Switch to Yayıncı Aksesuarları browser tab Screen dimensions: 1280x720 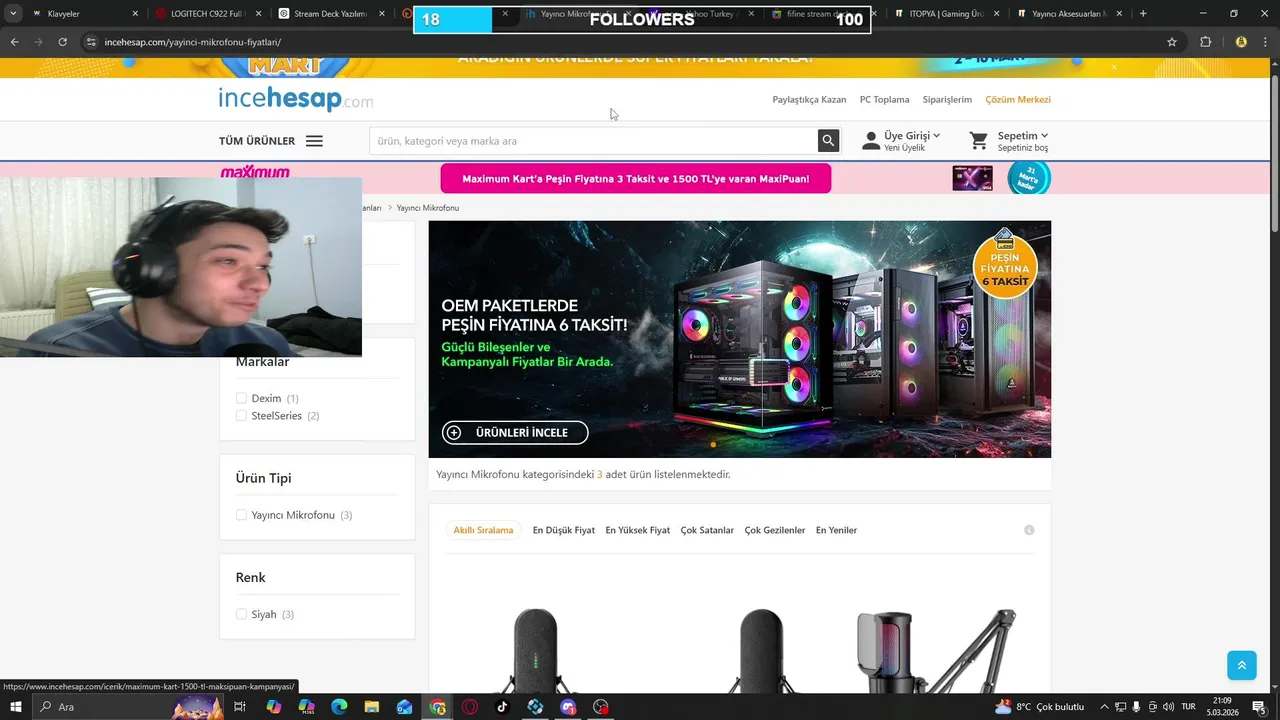click(1068, 14)
